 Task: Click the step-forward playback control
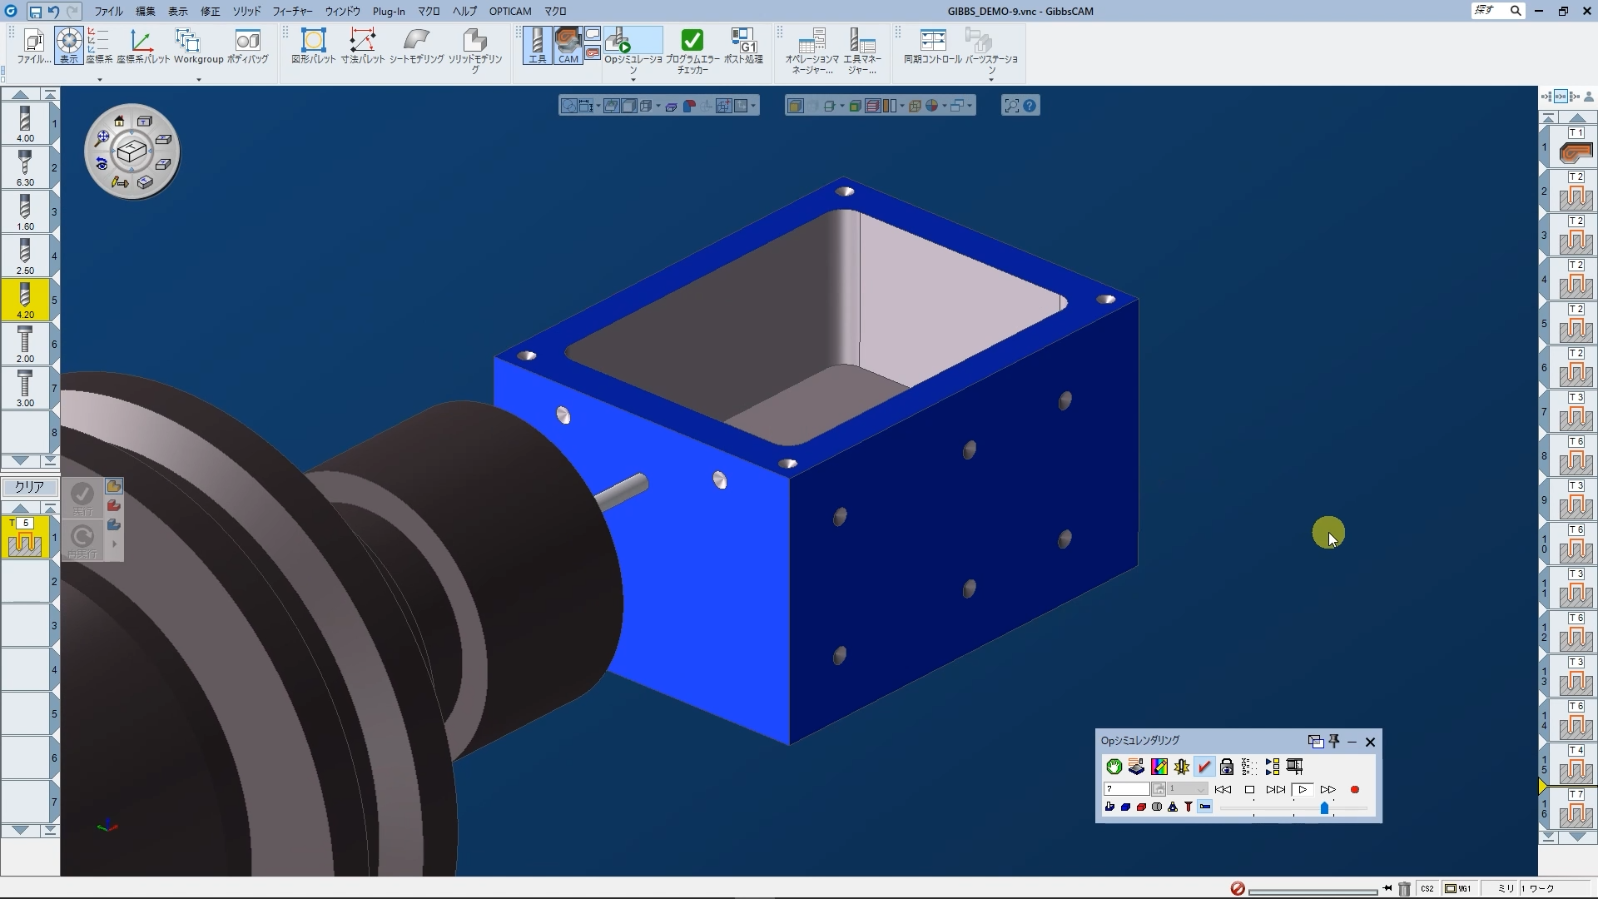click(x=1275, y=789)
